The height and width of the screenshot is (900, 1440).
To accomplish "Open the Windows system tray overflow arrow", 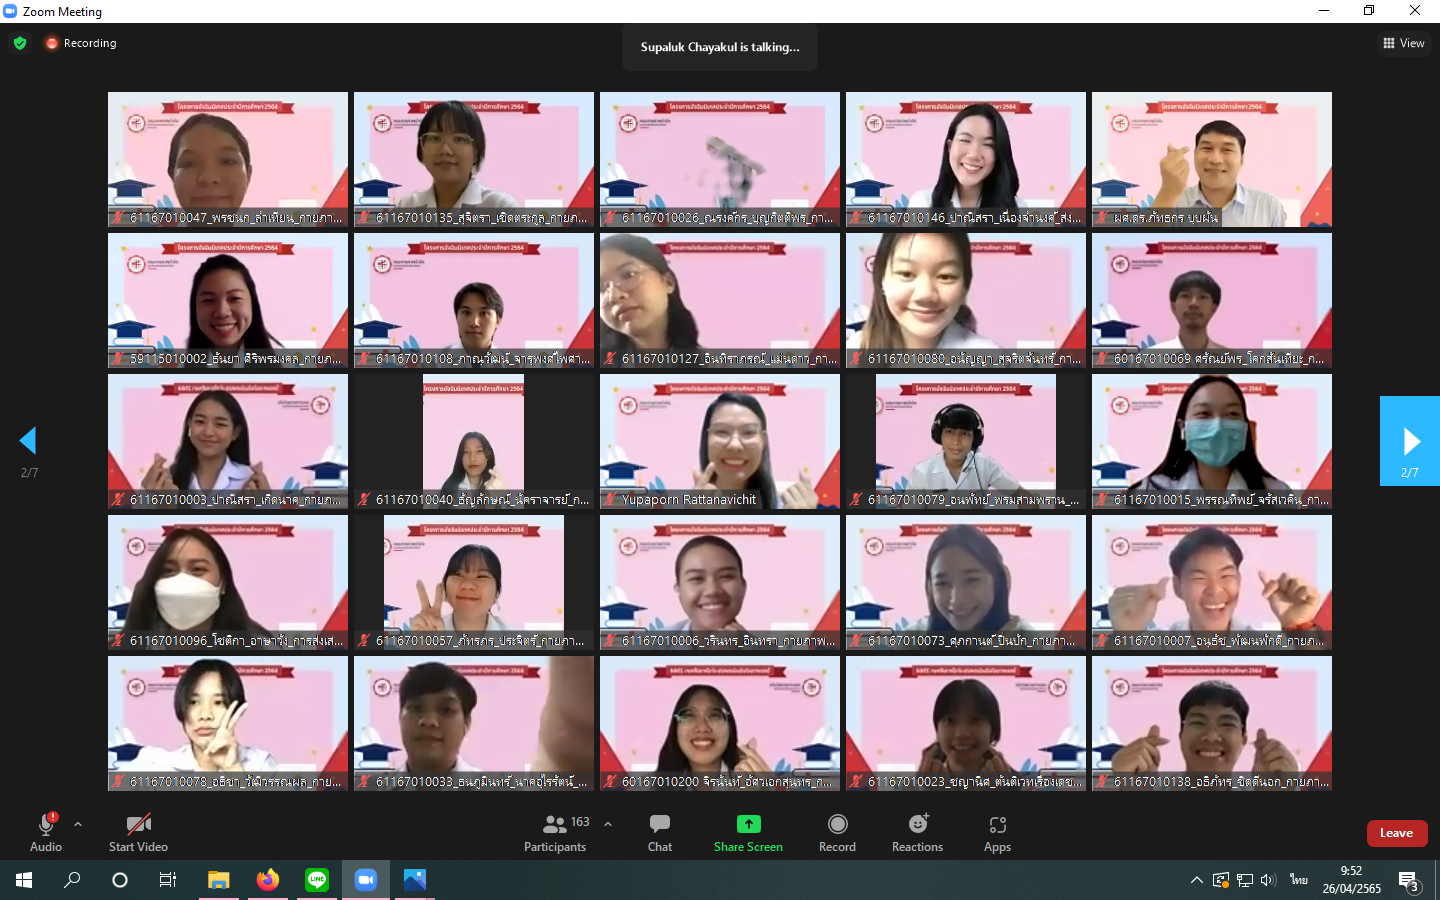I will (x=1196, y=880).
